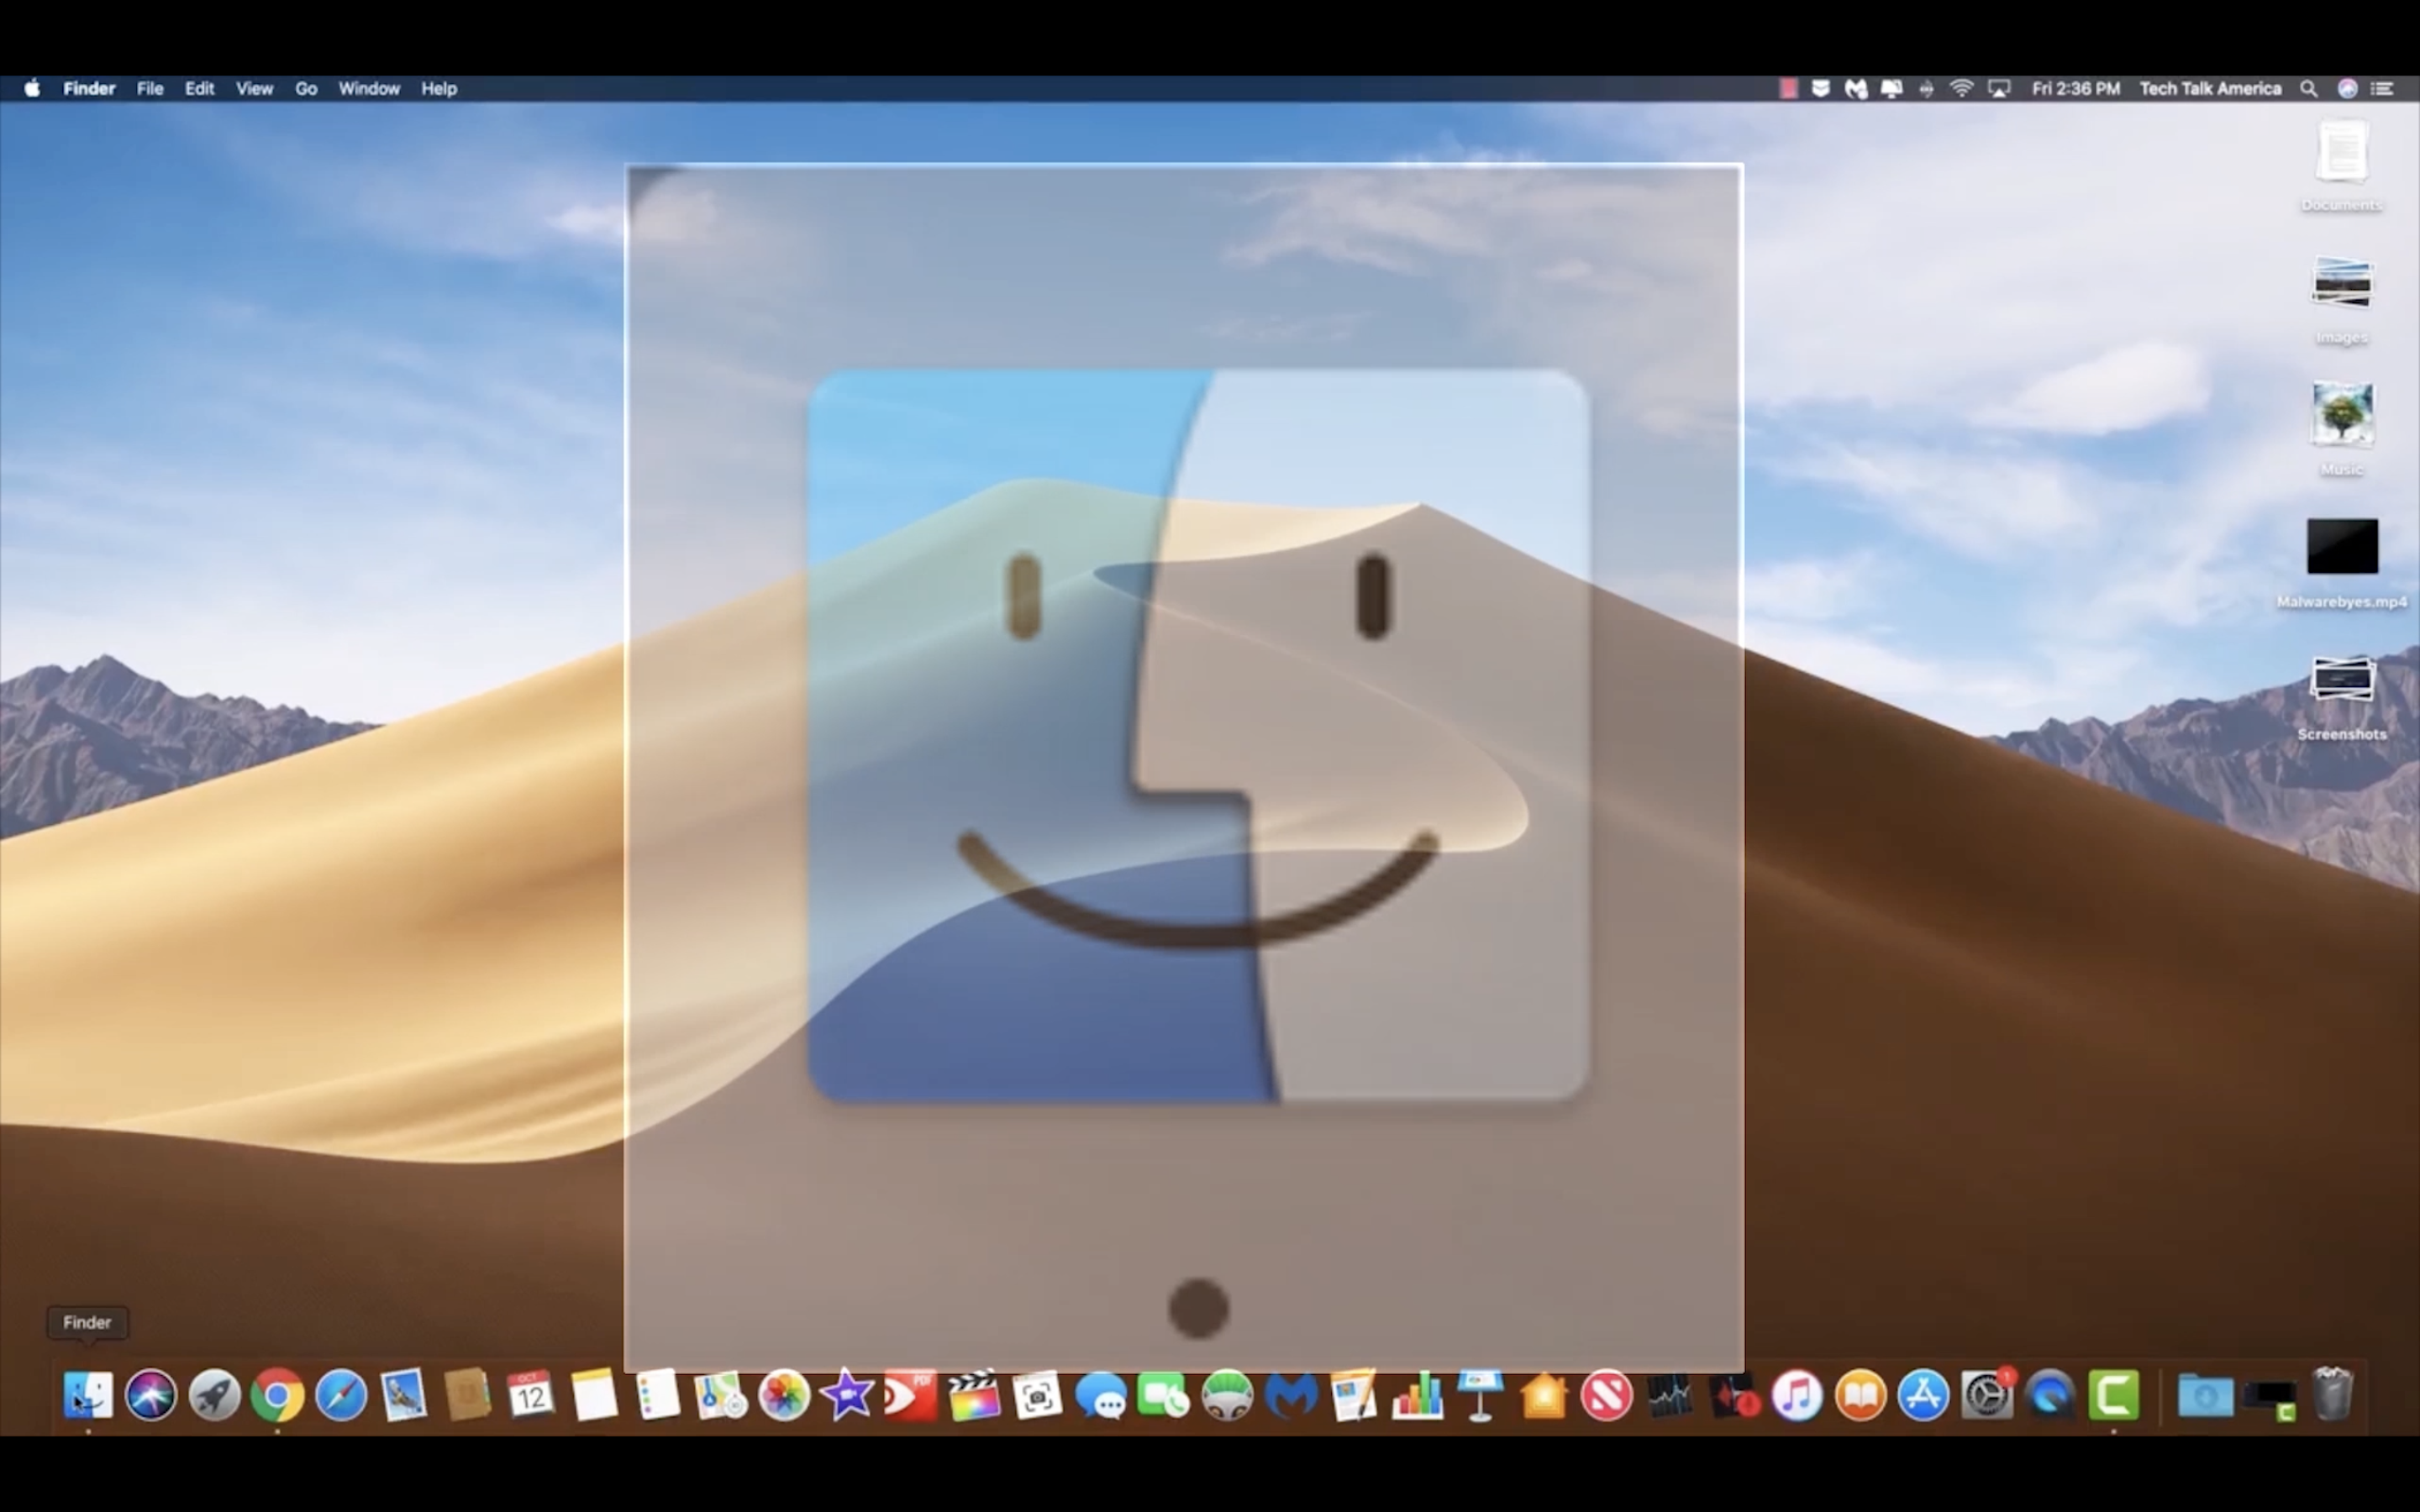The image size is (2420, 1512).
Task: Click the Malwarebytes menu bar icon
Action: [x=1856, y=88]
